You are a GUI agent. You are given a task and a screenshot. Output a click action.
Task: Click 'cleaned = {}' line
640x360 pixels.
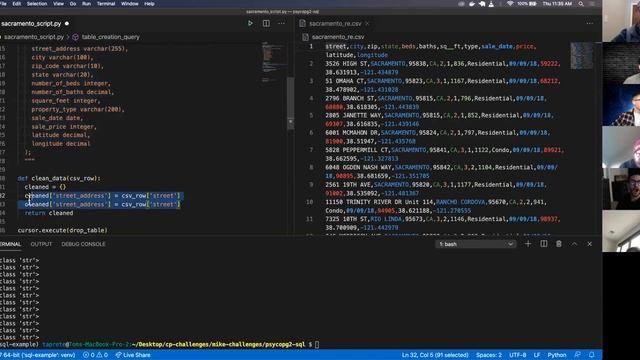(45, 187)
